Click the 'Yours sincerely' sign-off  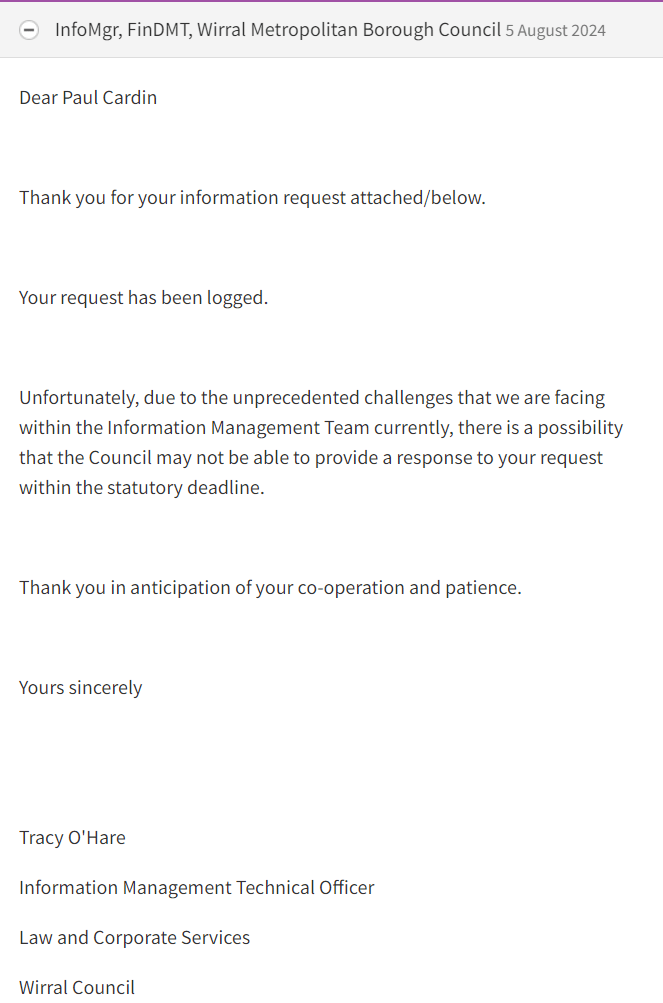[x=80, y=688]
